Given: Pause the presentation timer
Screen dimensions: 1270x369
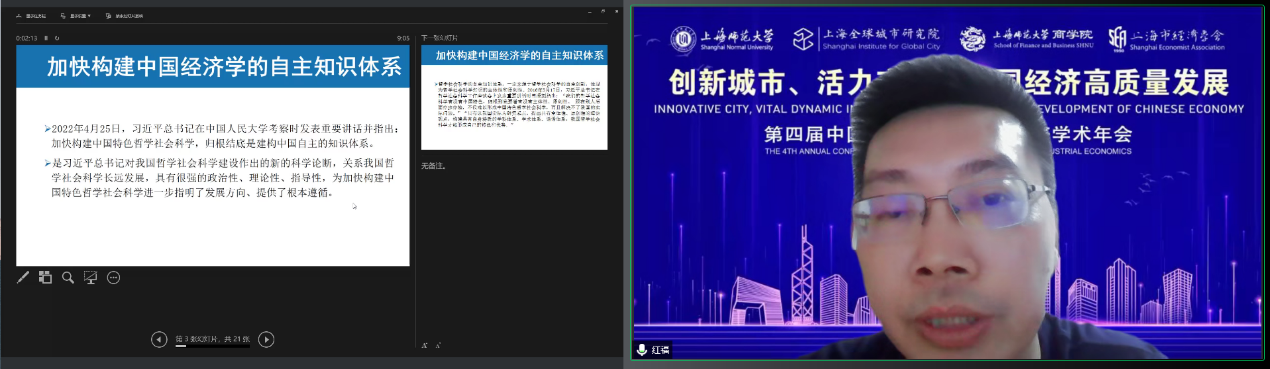Looking at the screenshot, I should coord(45,37).
